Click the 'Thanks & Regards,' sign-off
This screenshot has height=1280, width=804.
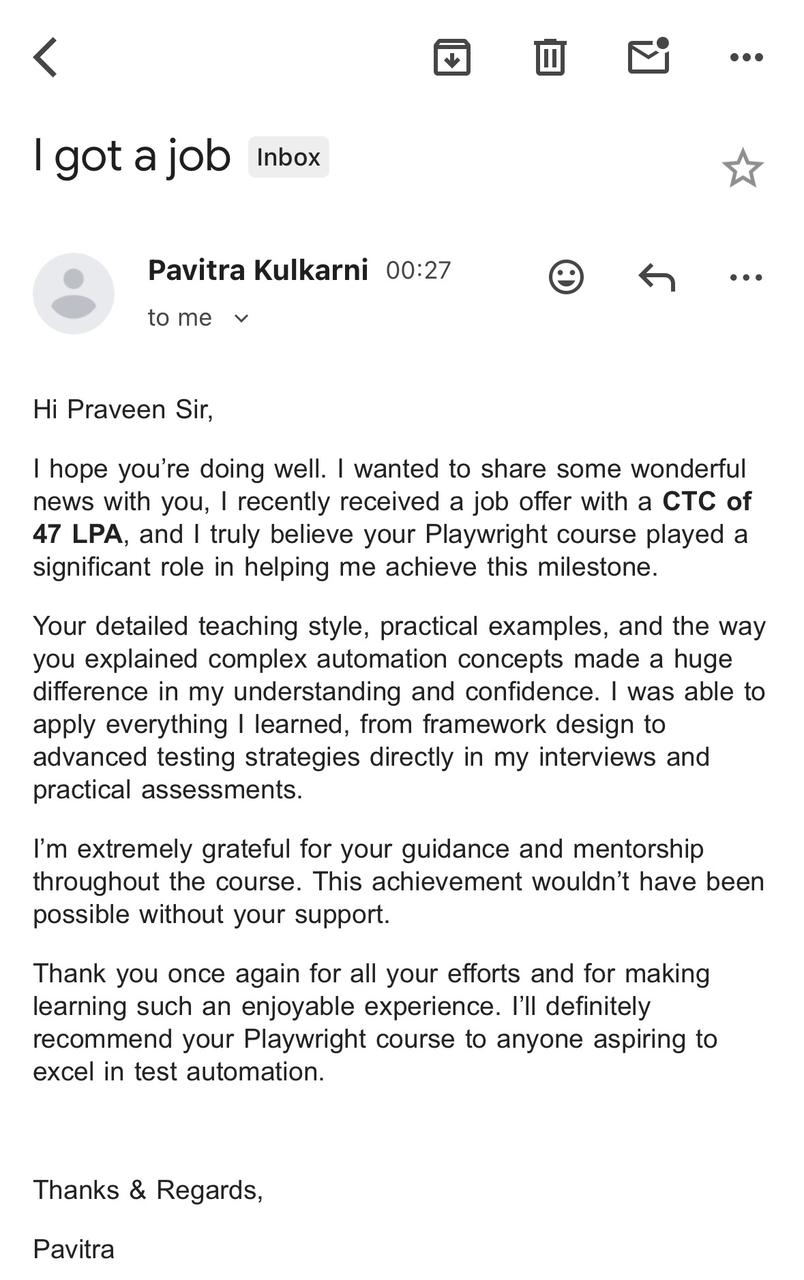[148, 1190]
